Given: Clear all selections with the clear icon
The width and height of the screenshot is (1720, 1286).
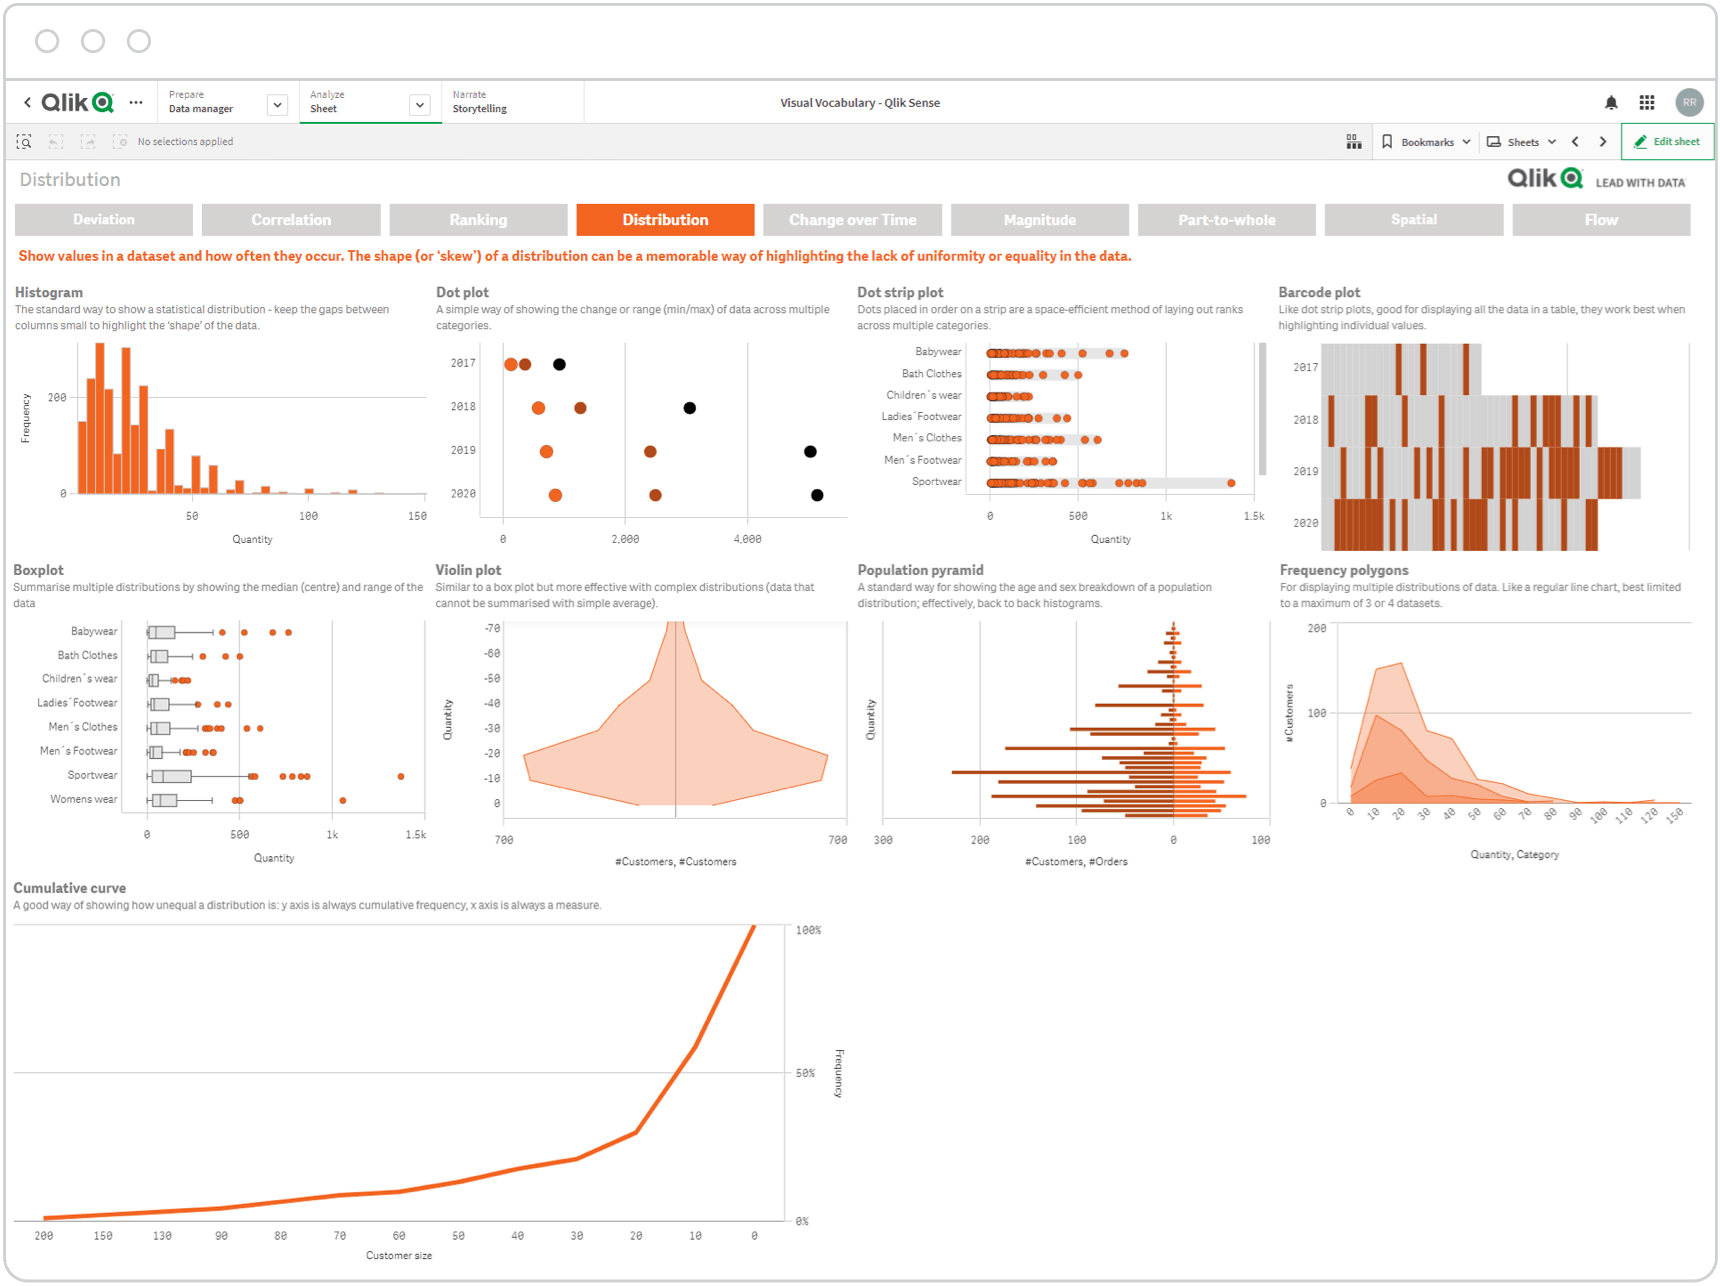Looking at the screenshot, I should pyautogui.click(x=119, y=141).
